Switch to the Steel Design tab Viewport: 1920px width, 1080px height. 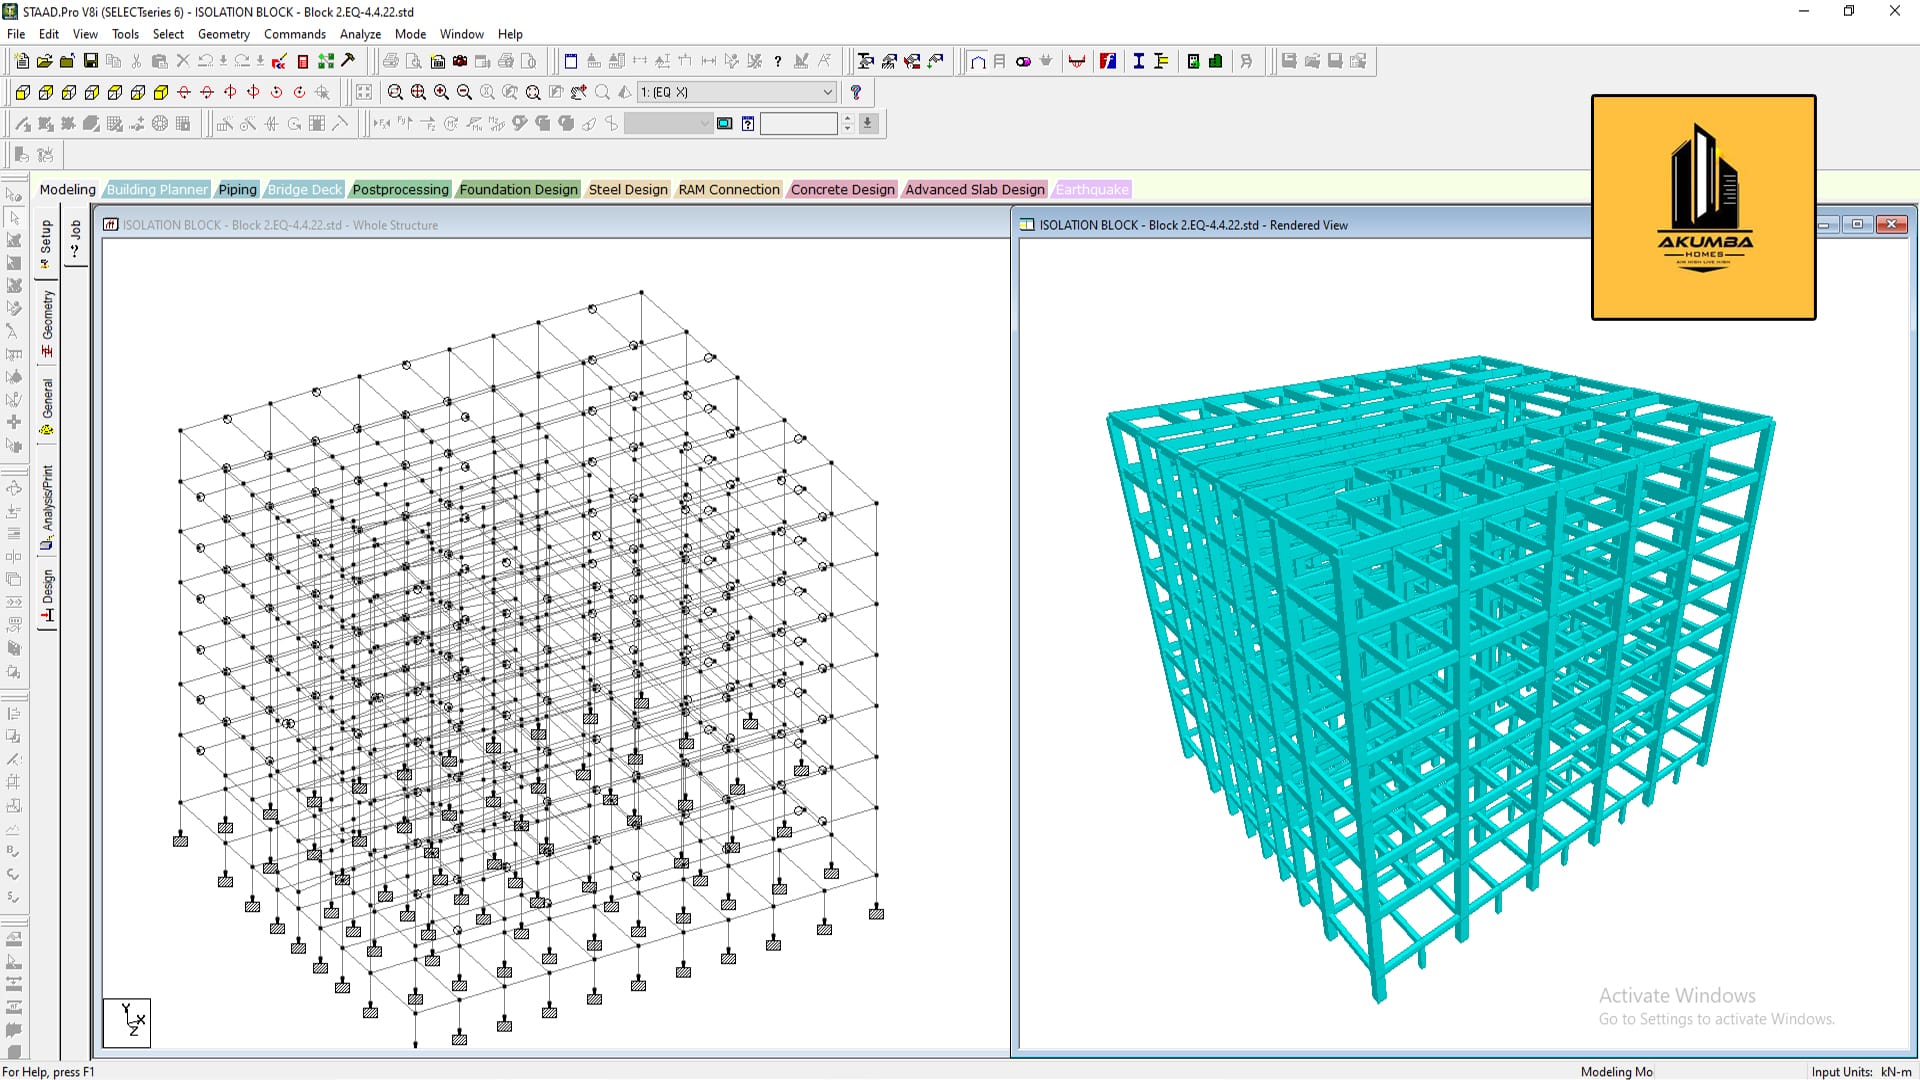coord(628,190)
